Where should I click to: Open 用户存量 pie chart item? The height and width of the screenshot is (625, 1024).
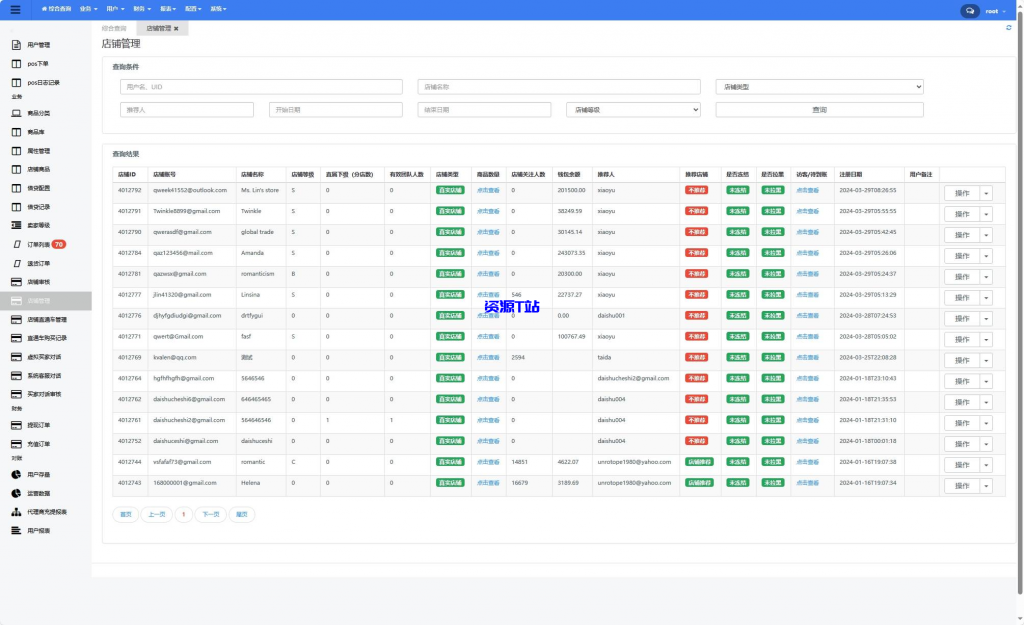click(38, 474)
